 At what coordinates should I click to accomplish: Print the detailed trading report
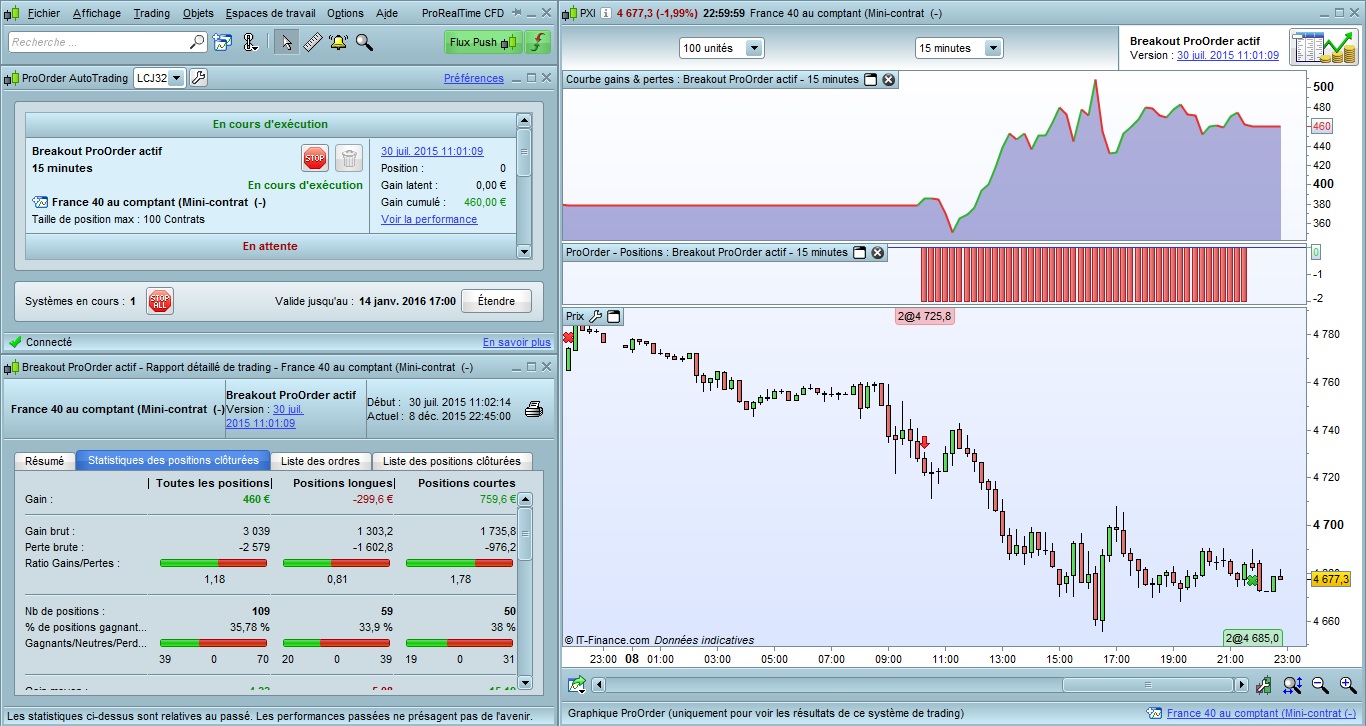(x=534, y=408)
